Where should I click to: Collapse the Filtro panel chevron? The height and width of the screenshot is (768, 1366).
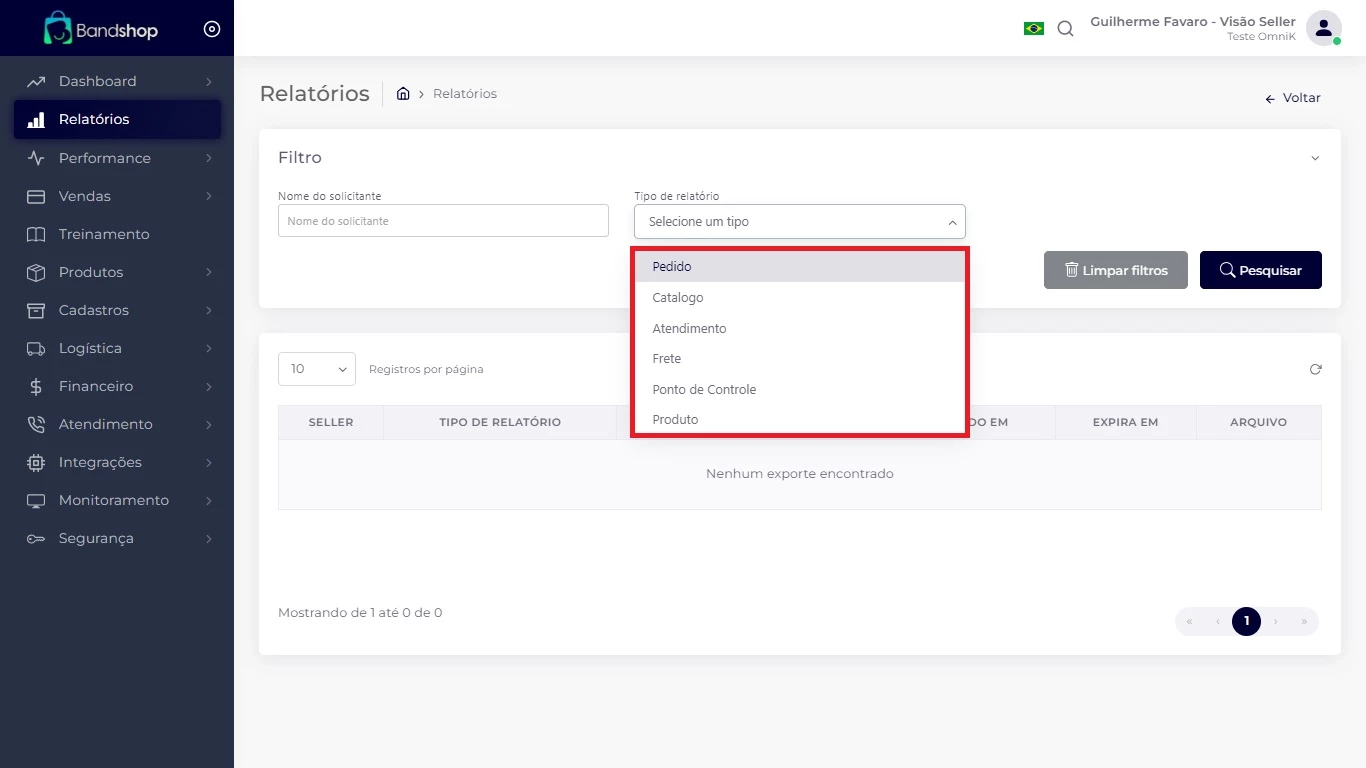tap(1314, 158)
